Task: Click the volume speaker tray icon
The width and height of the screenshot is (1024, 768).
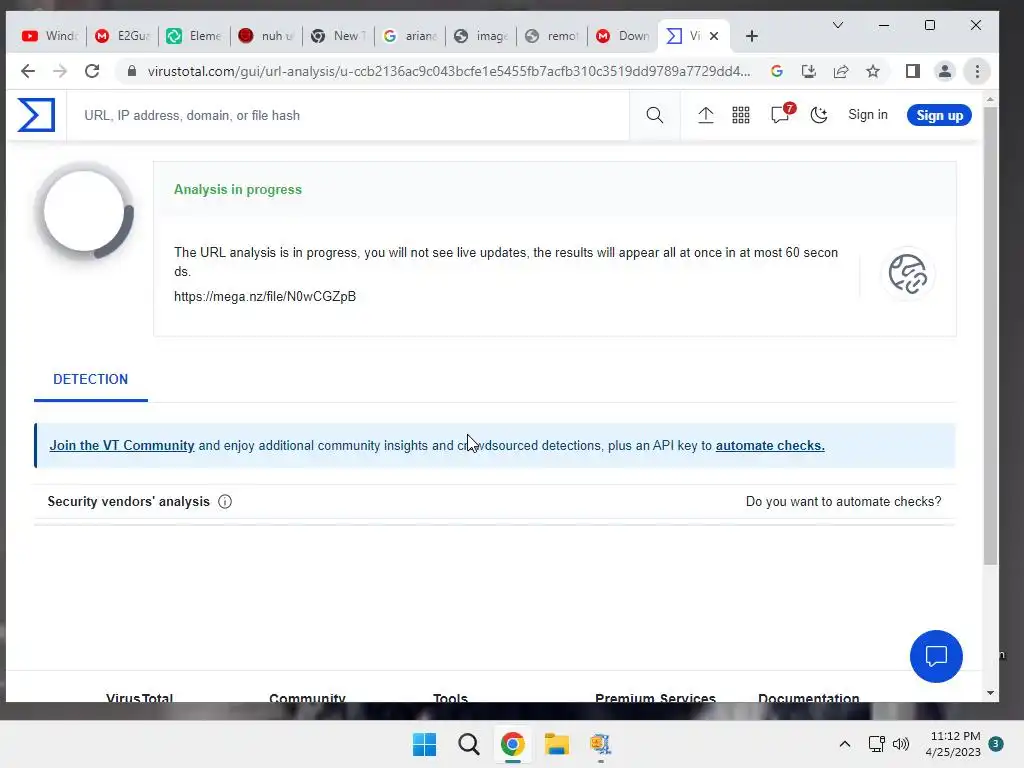Action: pyautogui.click(x=901, y=744)
